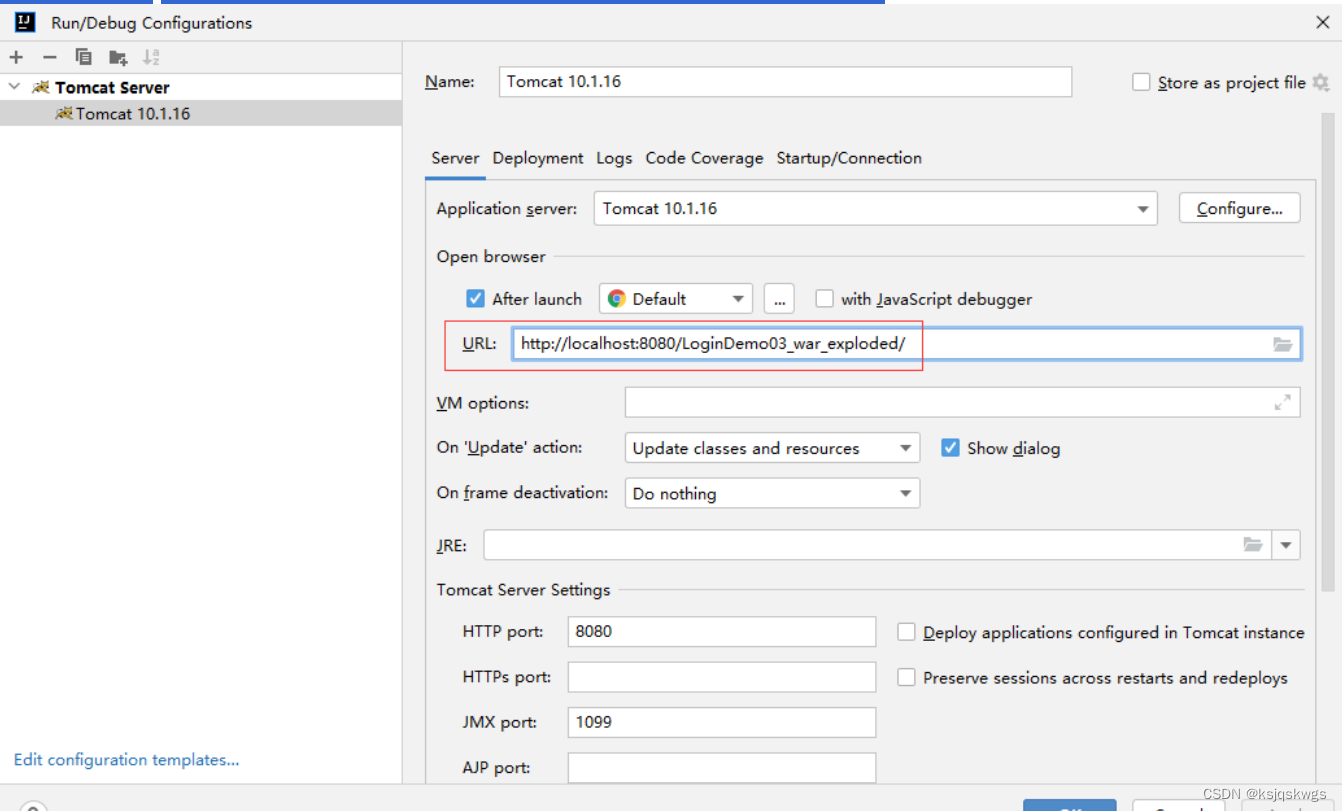Switch to the Startup/Connection tab

[x=849, y=158]
